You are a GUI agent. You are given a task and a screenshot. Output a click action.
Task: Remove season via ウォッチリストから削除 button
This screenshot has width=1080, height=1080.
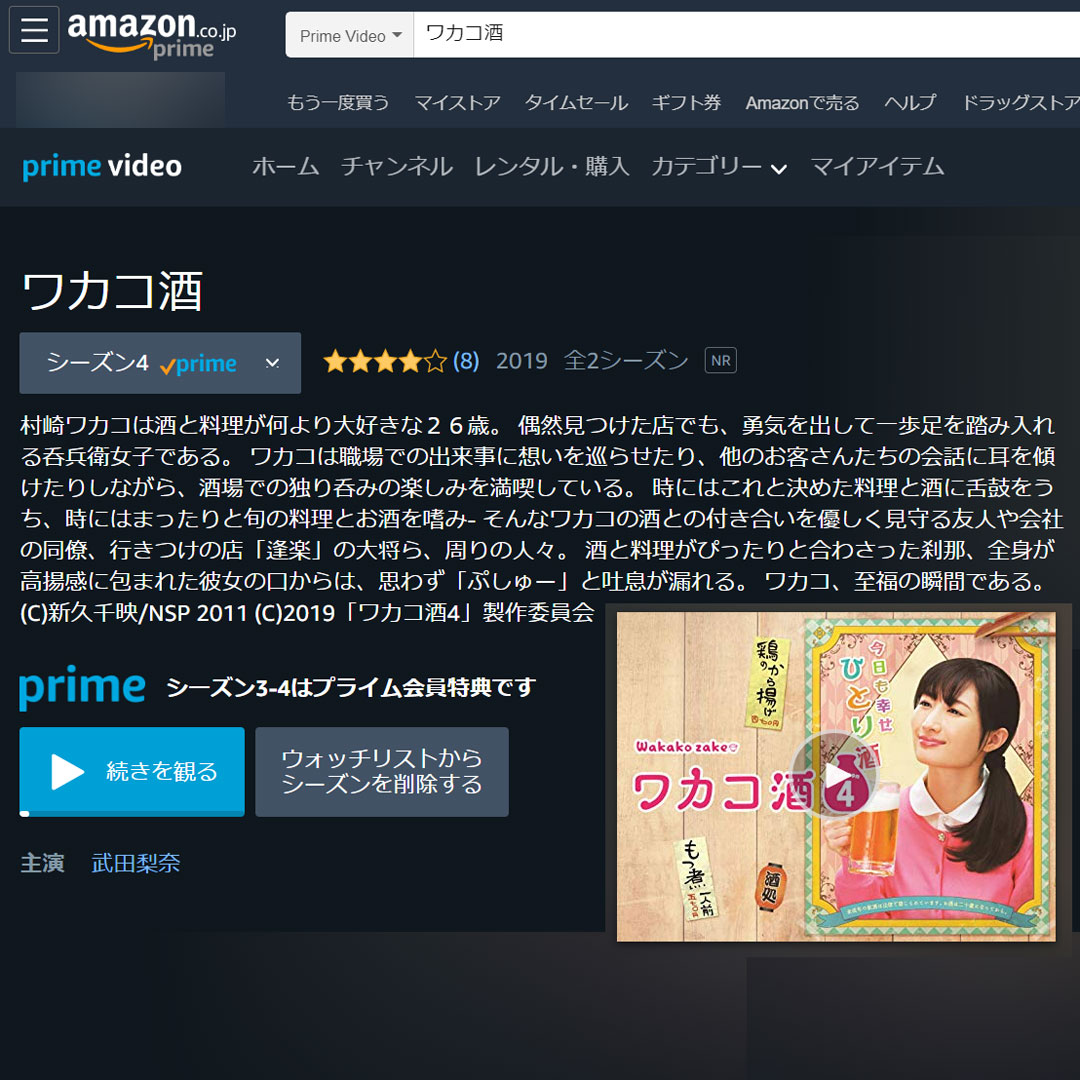point(382,772)
